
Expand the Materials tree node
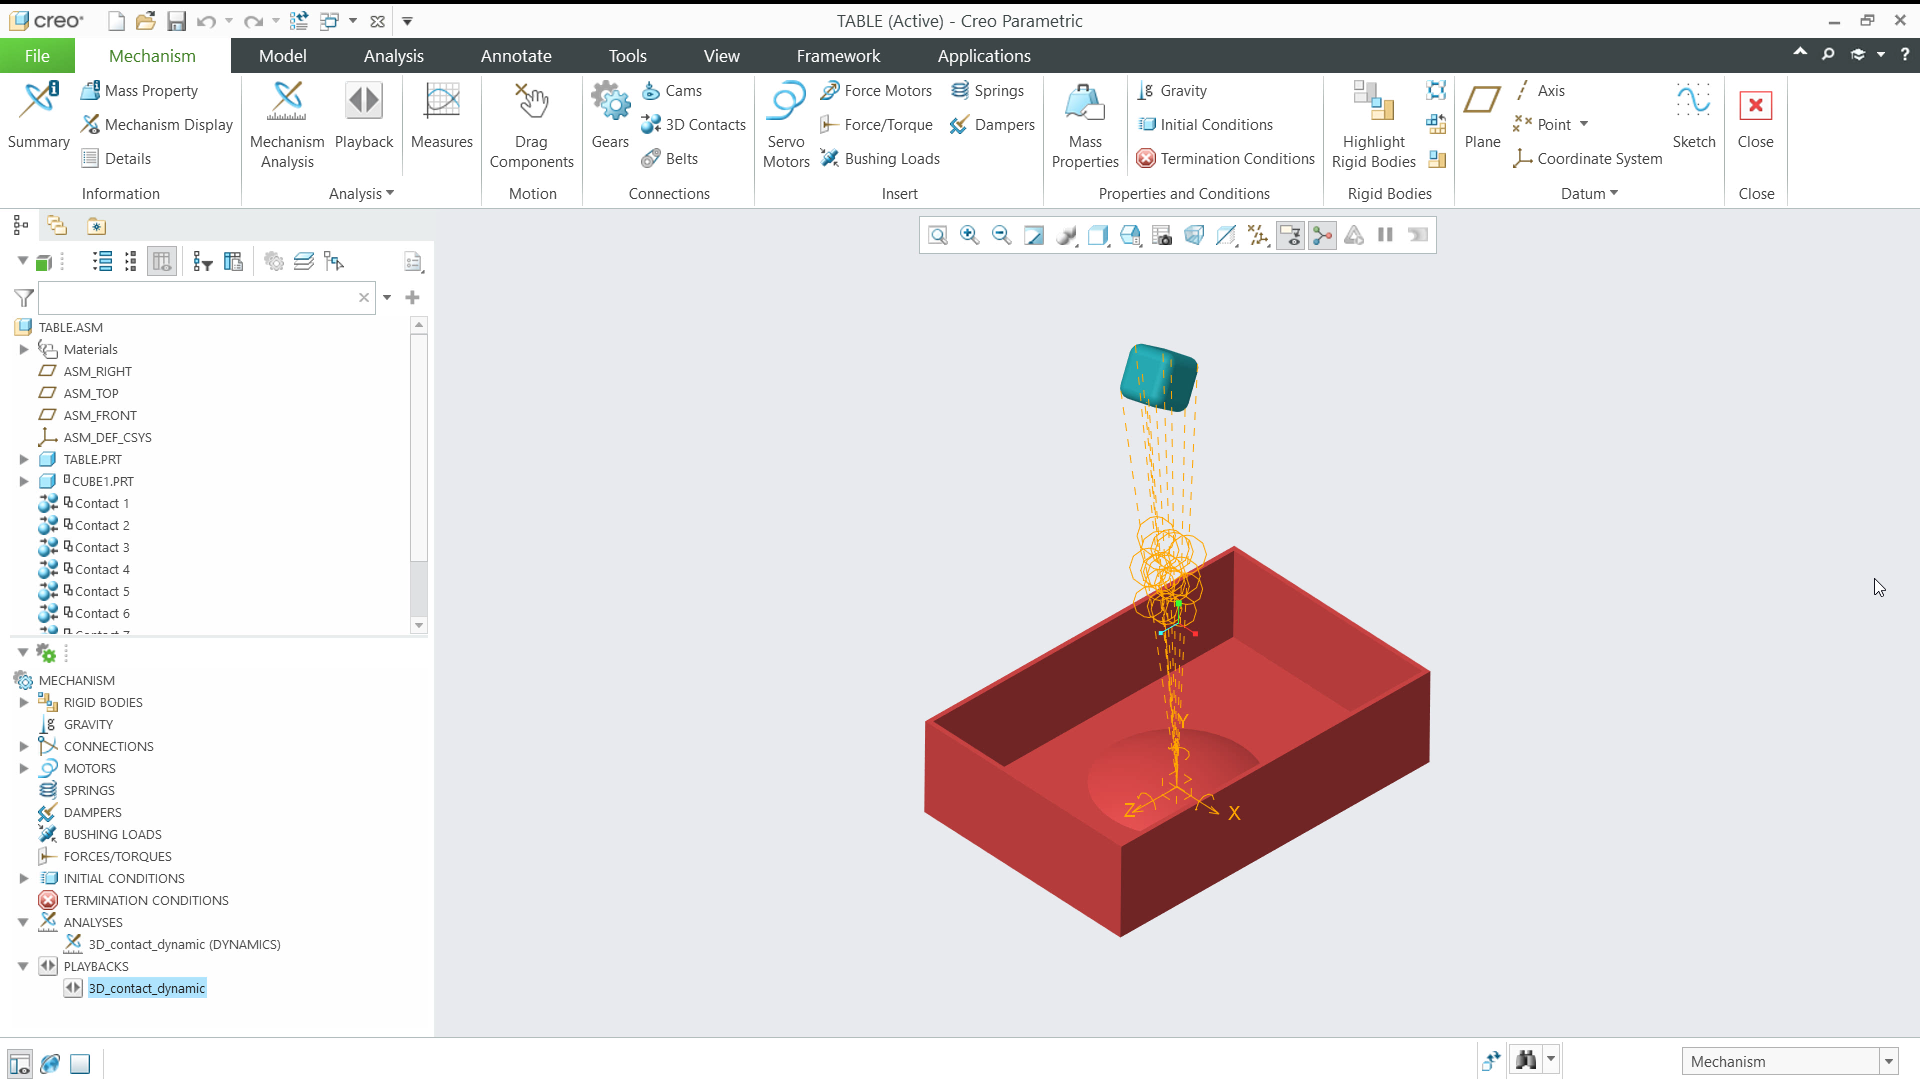24,349
